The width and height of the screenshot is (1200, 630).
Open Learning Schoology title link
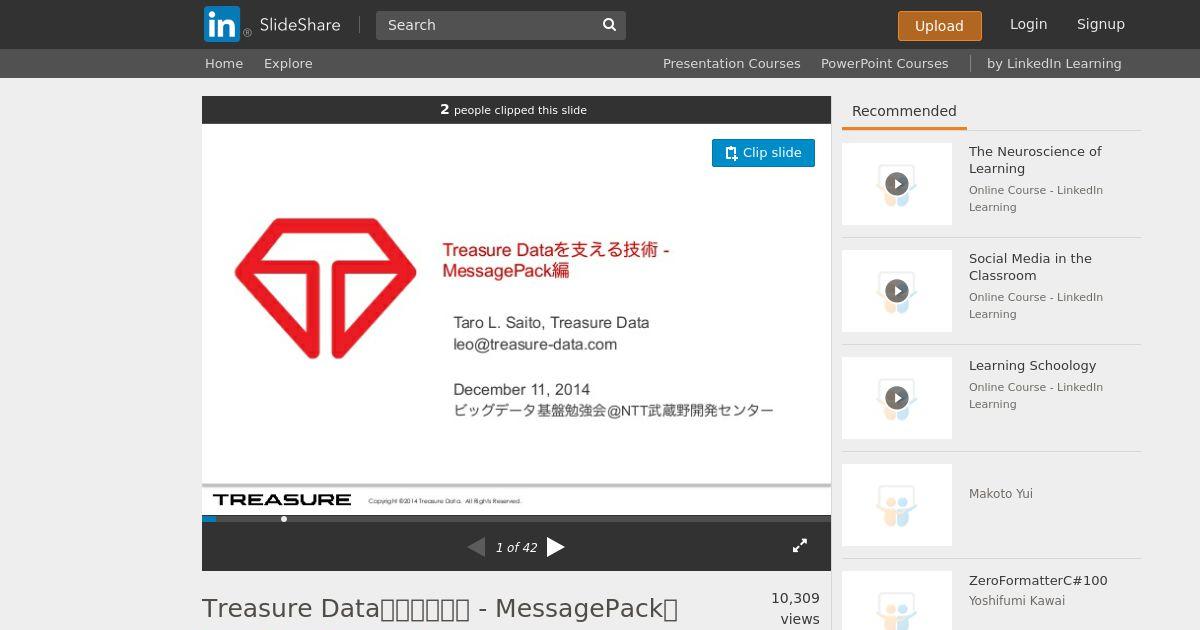1032,366
